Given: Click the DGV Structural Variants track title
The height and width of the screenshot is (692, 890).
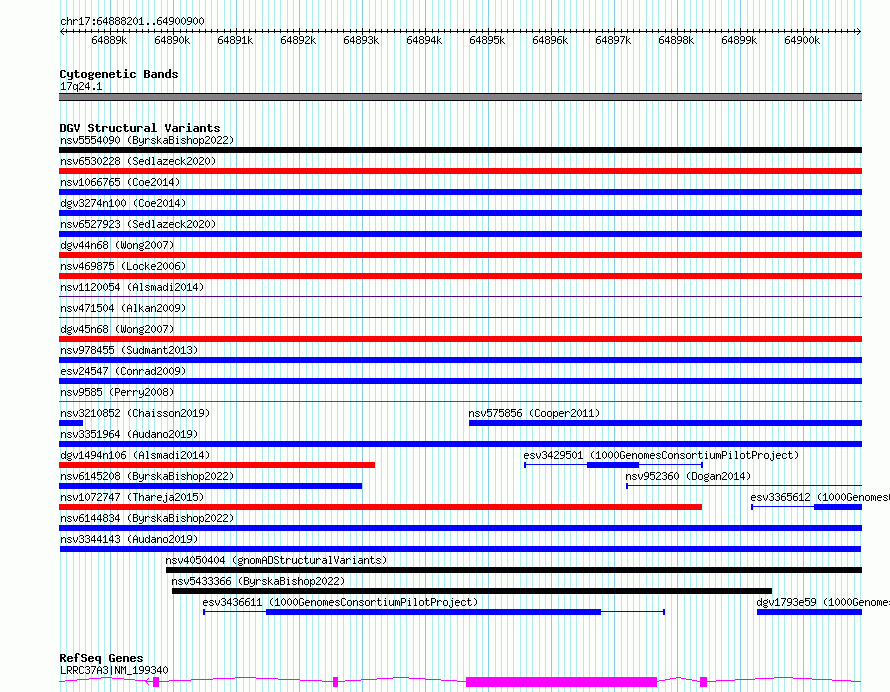Looking at the screenshot, I should 140,128.
